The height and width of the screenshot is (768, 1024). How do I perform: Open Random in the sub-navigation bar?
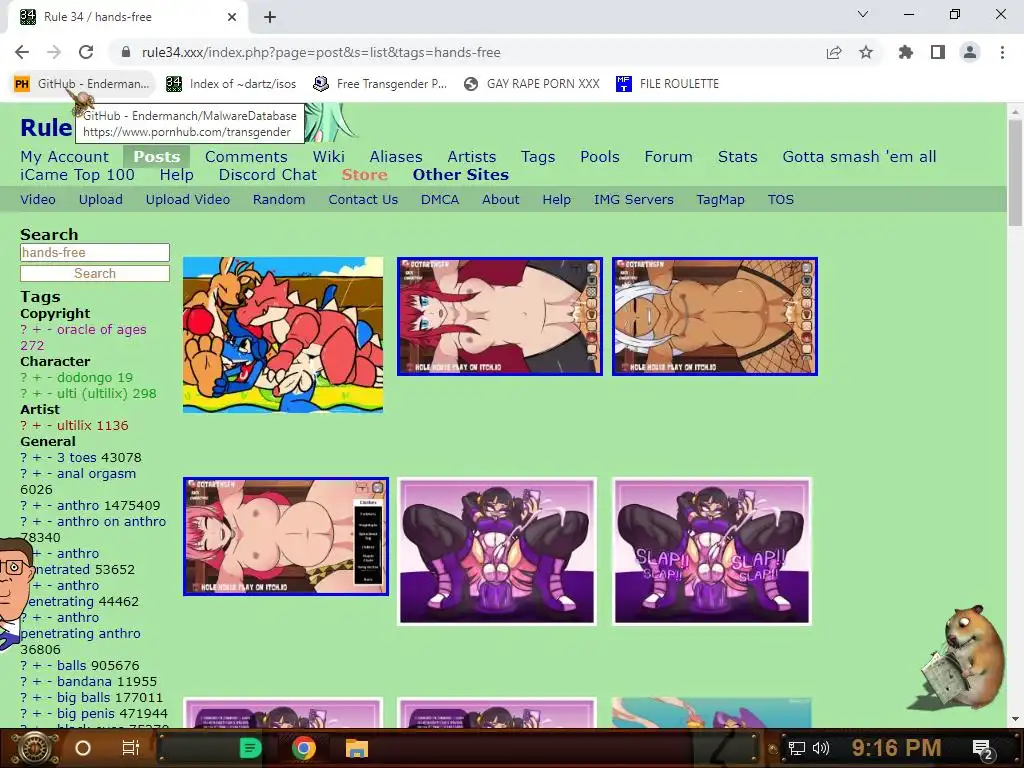point(279,199)
